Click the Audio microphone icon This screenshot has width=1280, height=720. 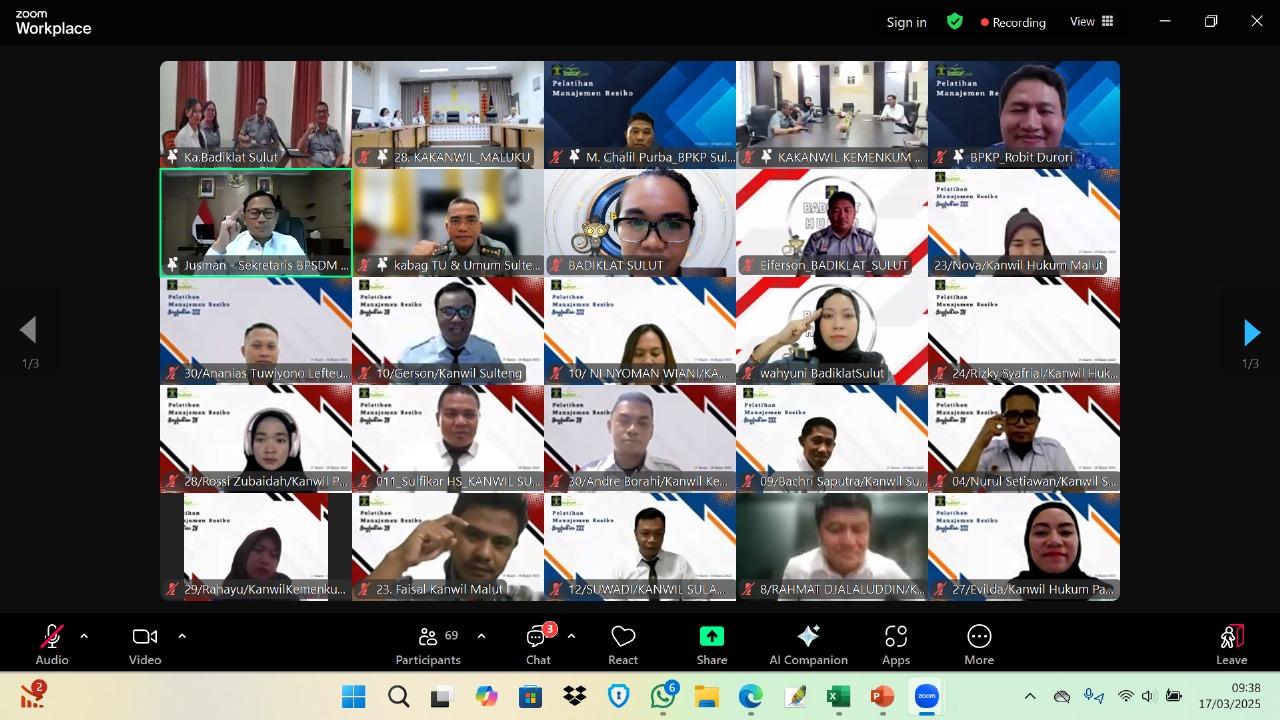[51, 637]
